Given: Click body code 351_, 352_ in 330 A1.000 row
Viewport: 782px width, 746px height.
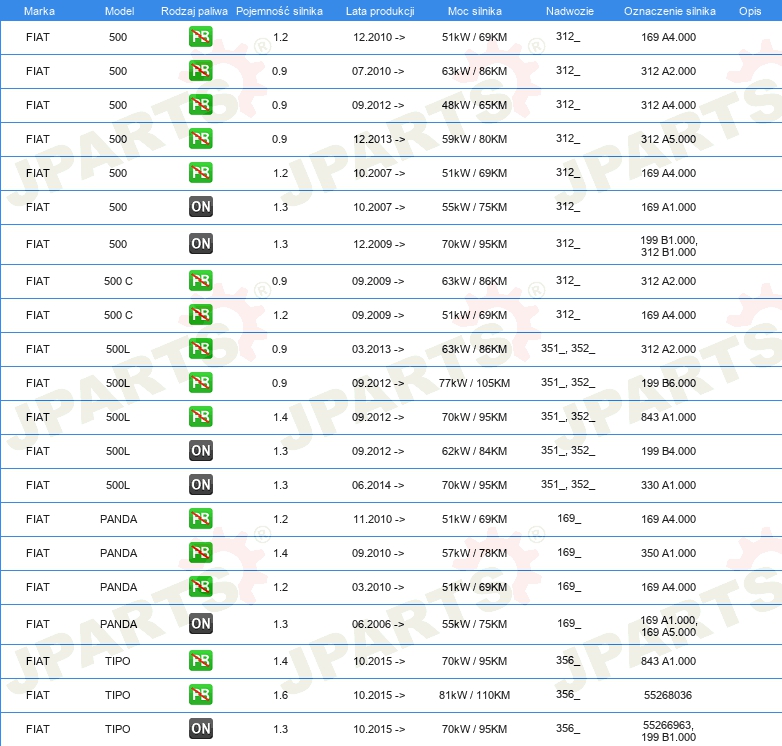Looking at the screenshot, I should tap(568, 484).
